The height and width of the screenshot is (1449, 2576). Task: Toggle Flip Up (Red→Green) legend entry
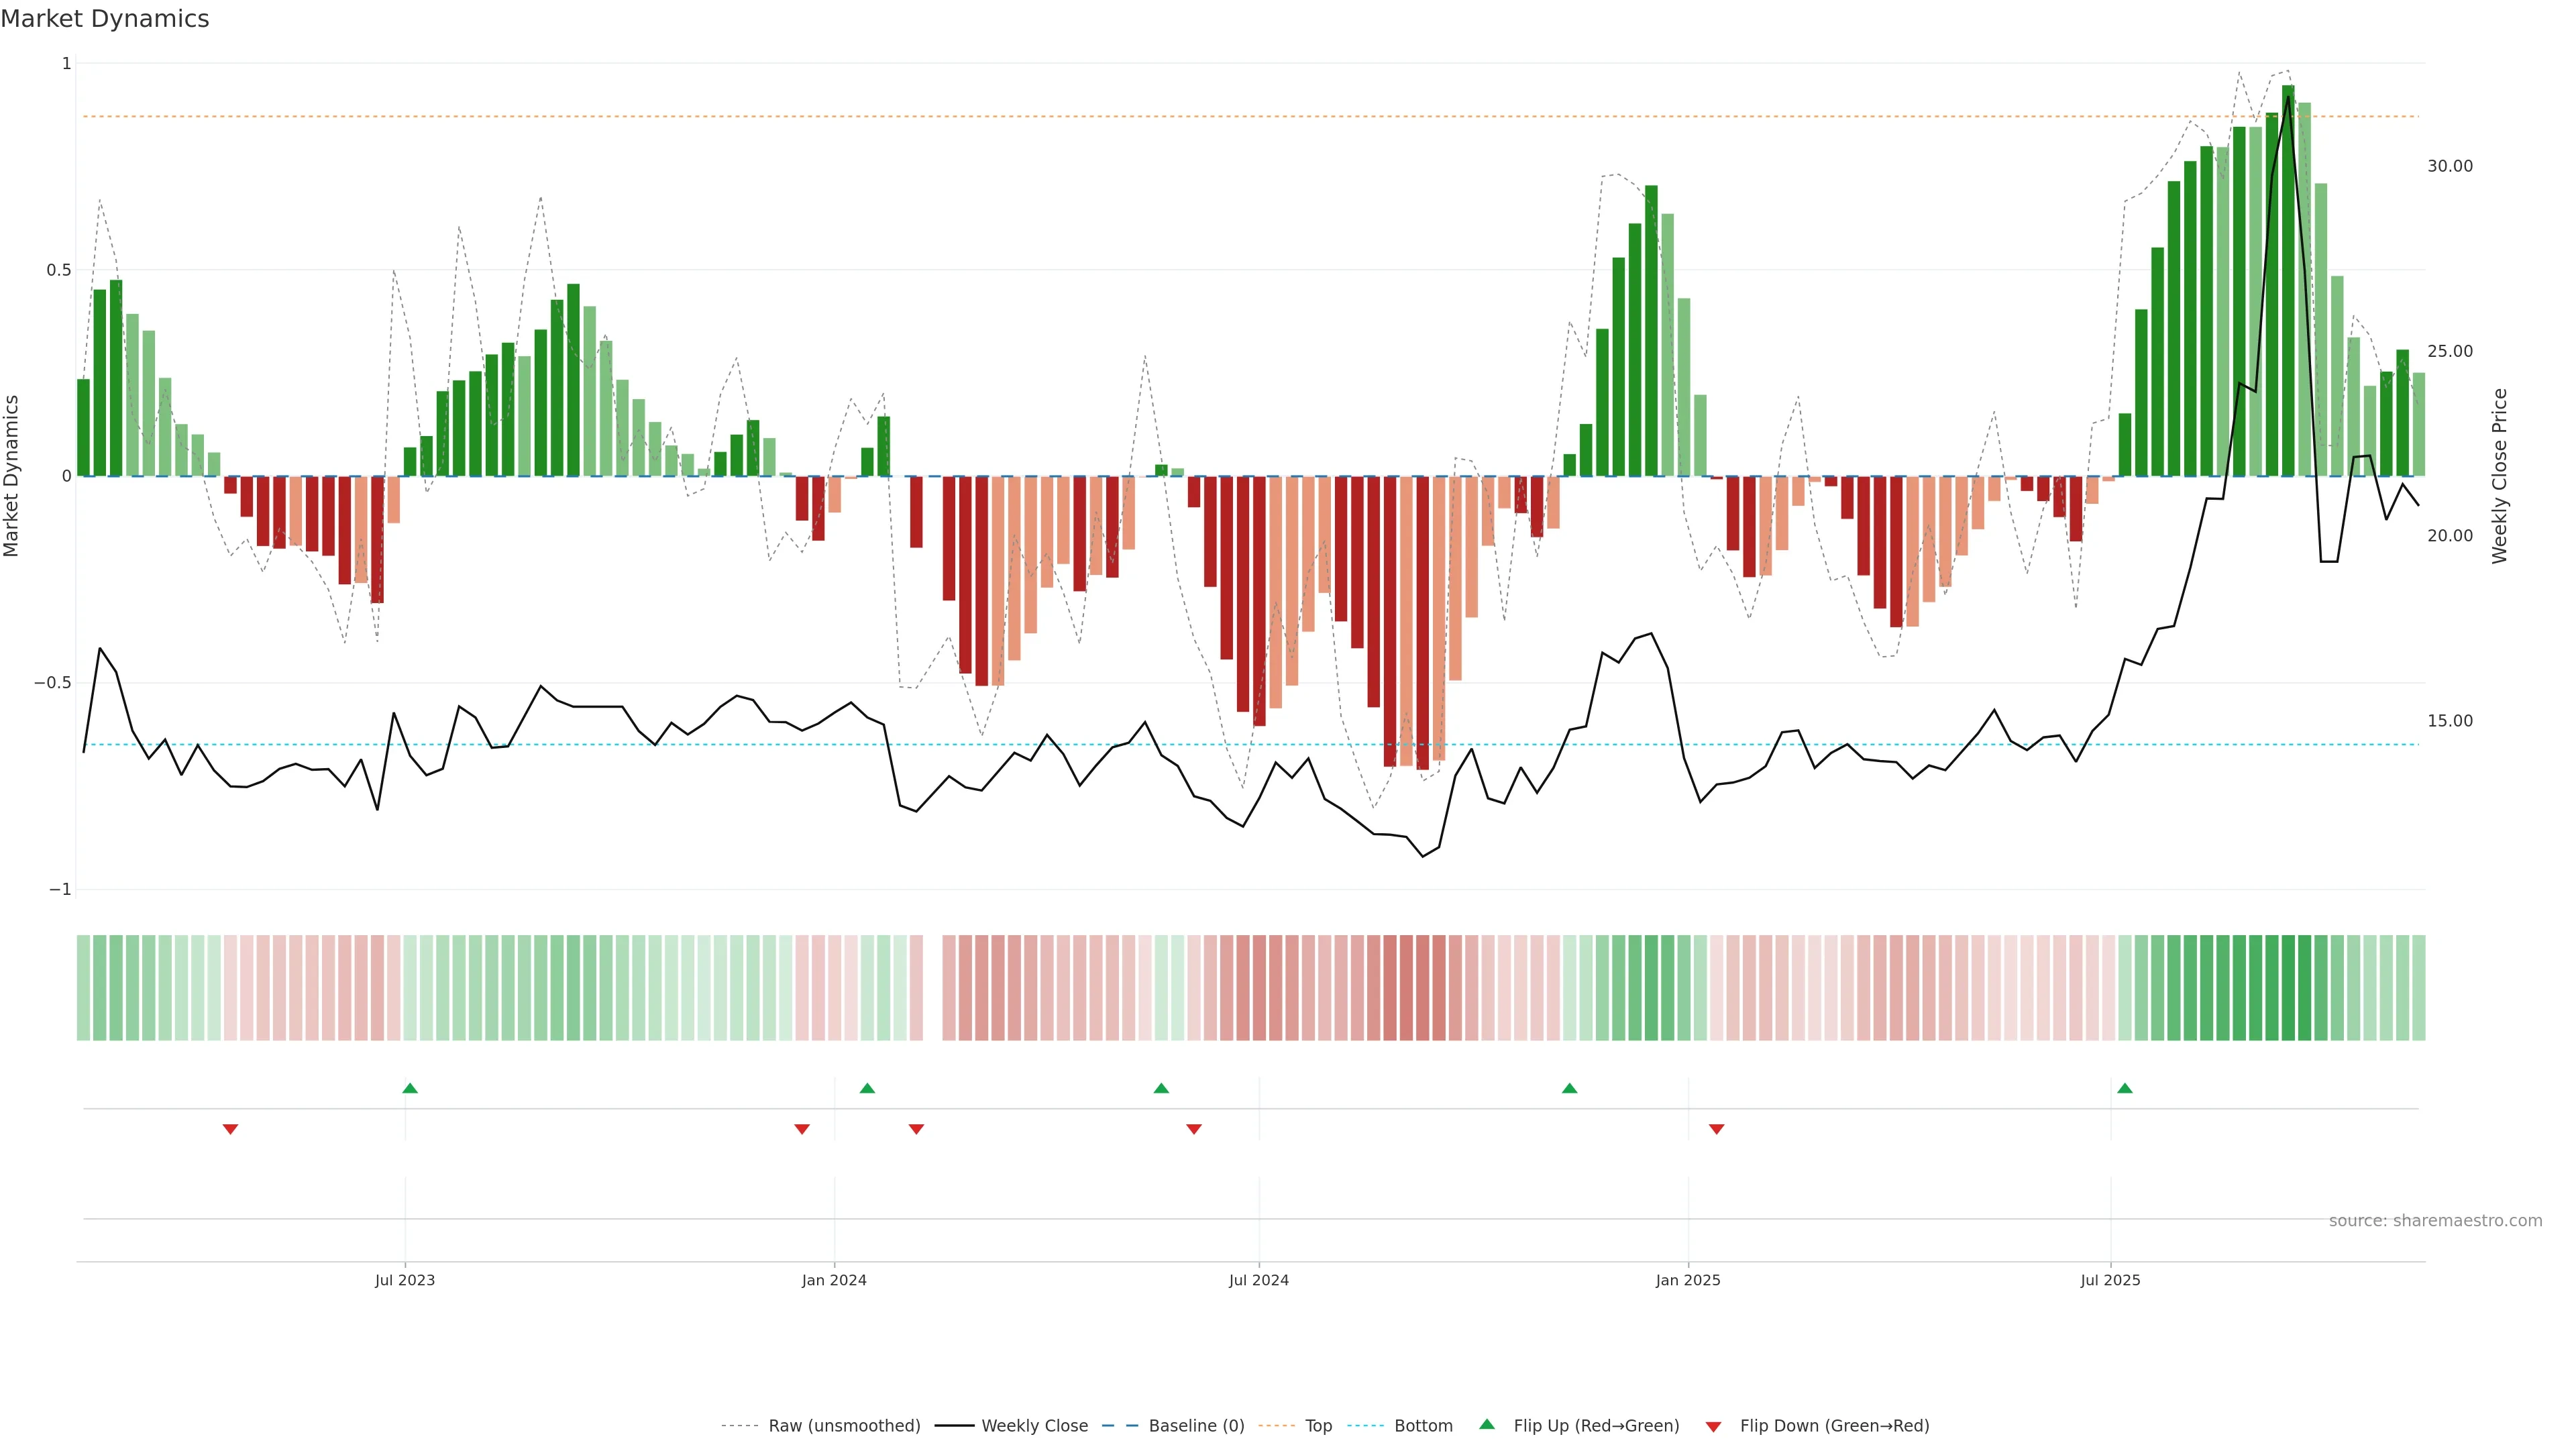tap(1596, 1426)
